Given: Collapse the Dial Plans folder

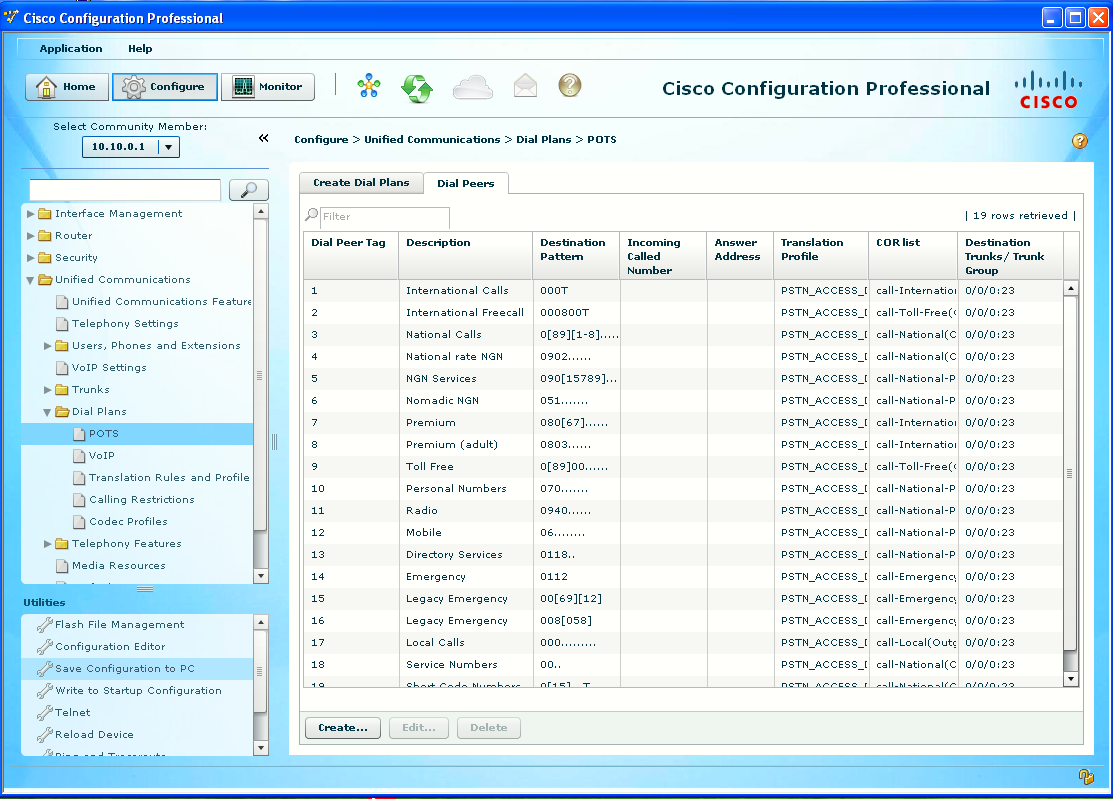Looking at the screenshot, I should tap(48, 412).
